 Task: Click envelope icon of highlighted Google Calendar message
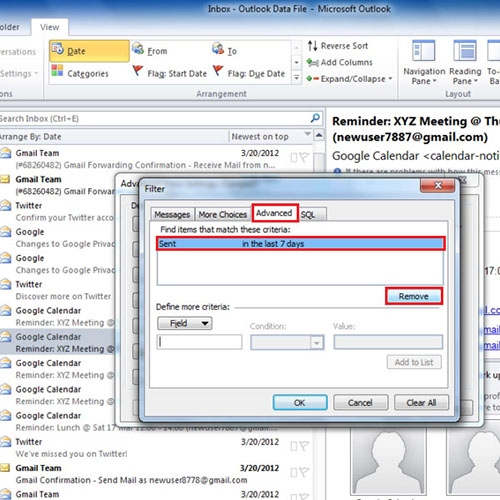coord(6,337)
